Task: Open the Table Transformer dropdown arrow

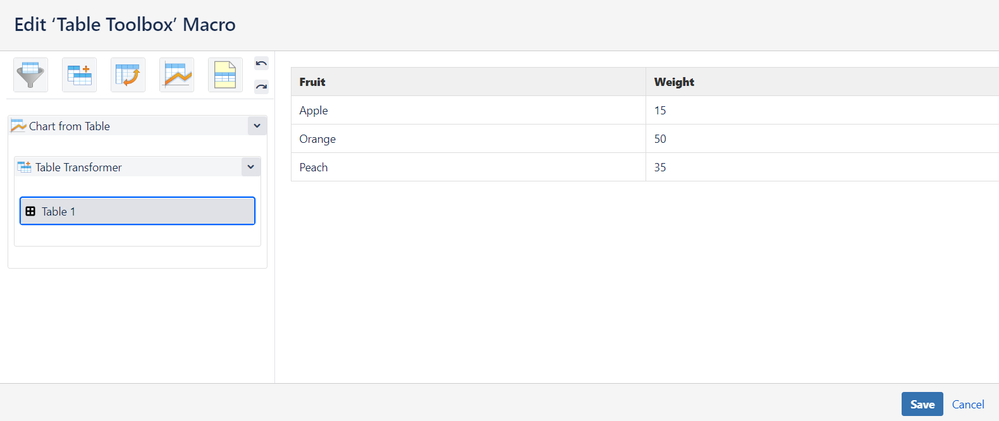Action: pyautogui.click(x=251, y=167)
